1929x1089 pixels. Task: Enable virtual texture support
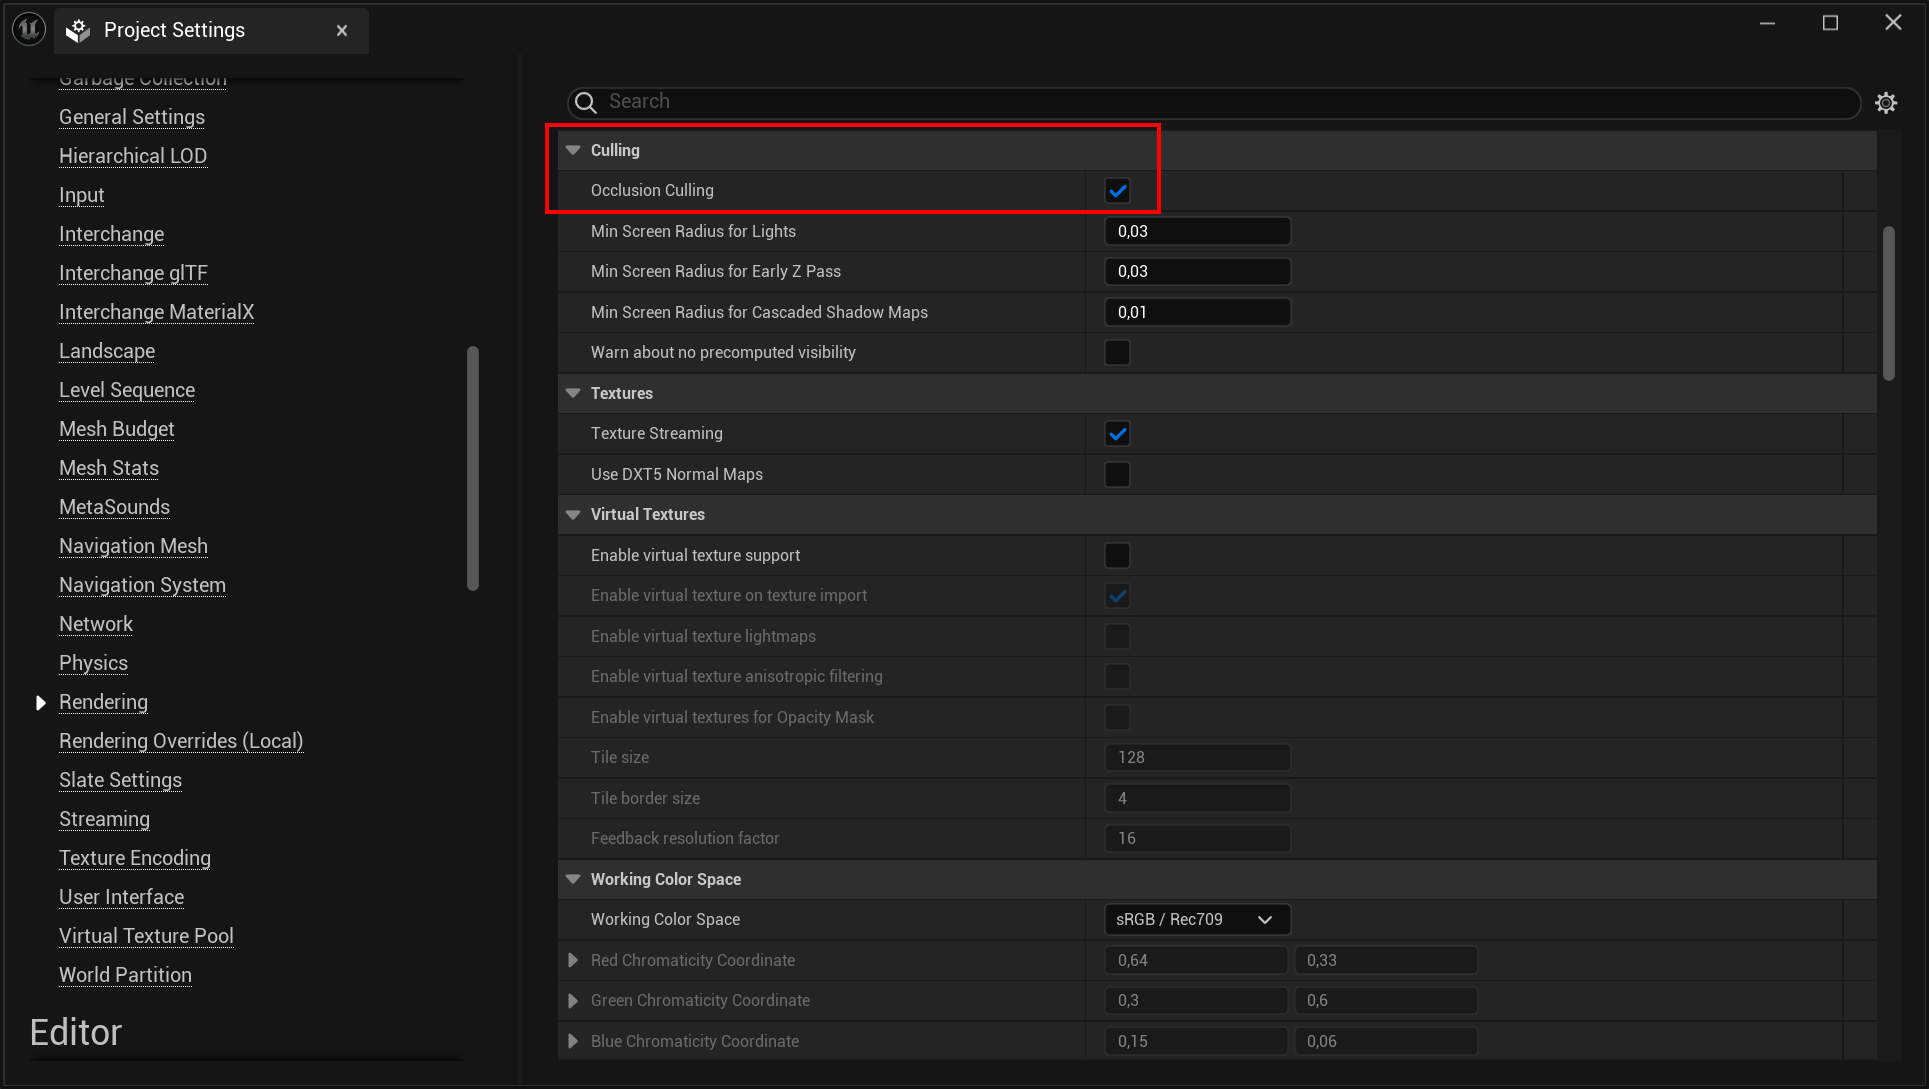point(1117,555)
